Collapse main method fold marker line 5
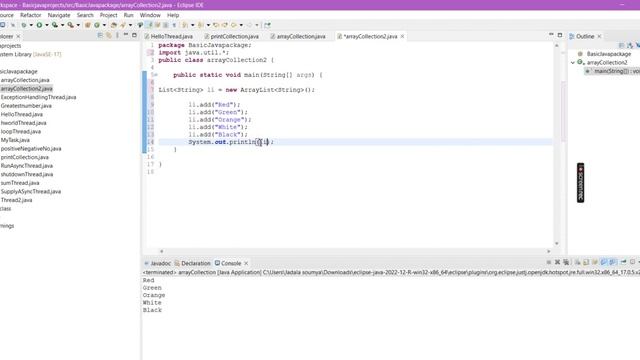Screen dimensions: 640x360 click(x=156, y=75)
